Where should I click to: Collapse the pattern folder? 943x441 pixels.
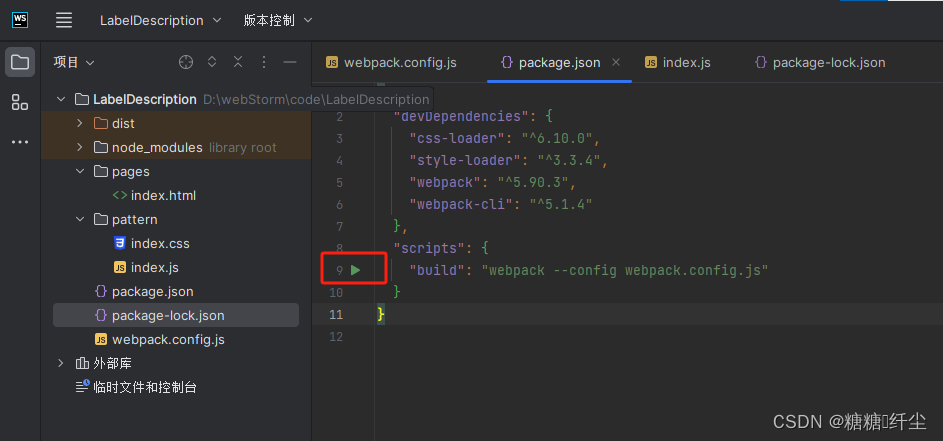80,219
